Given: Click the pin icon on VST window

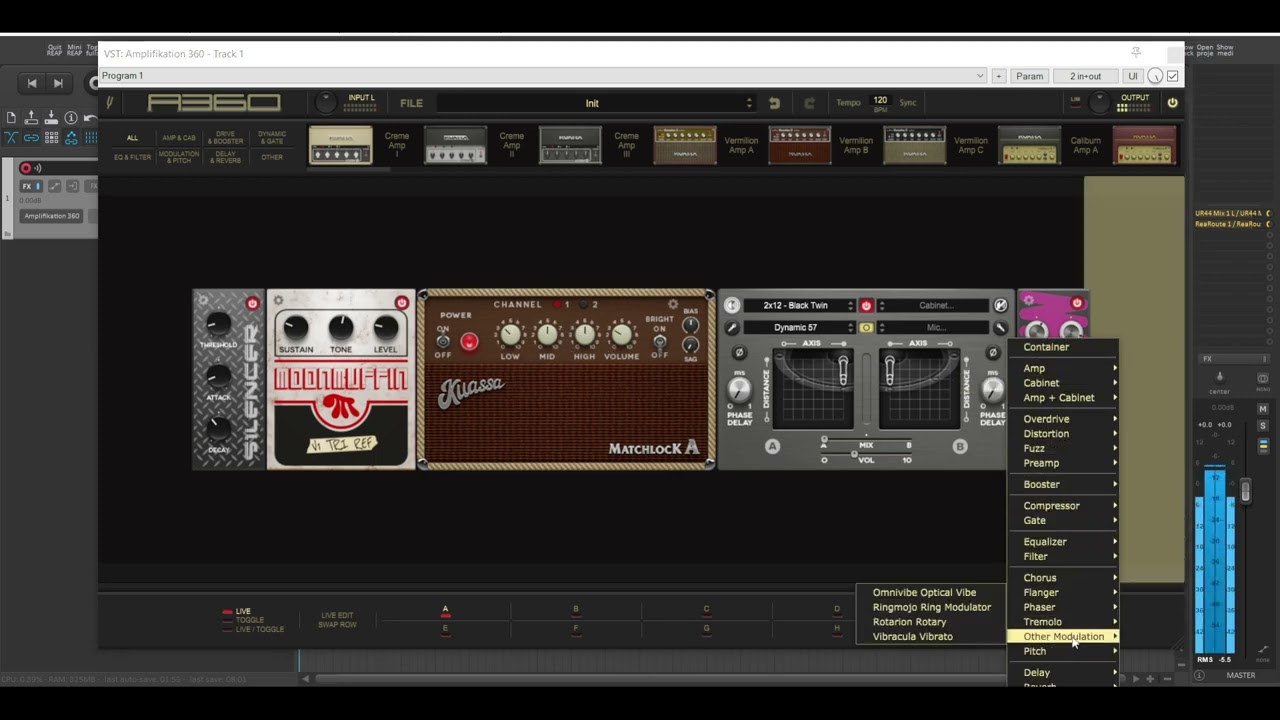Looking at the screenshot, I should [1136, 53].
